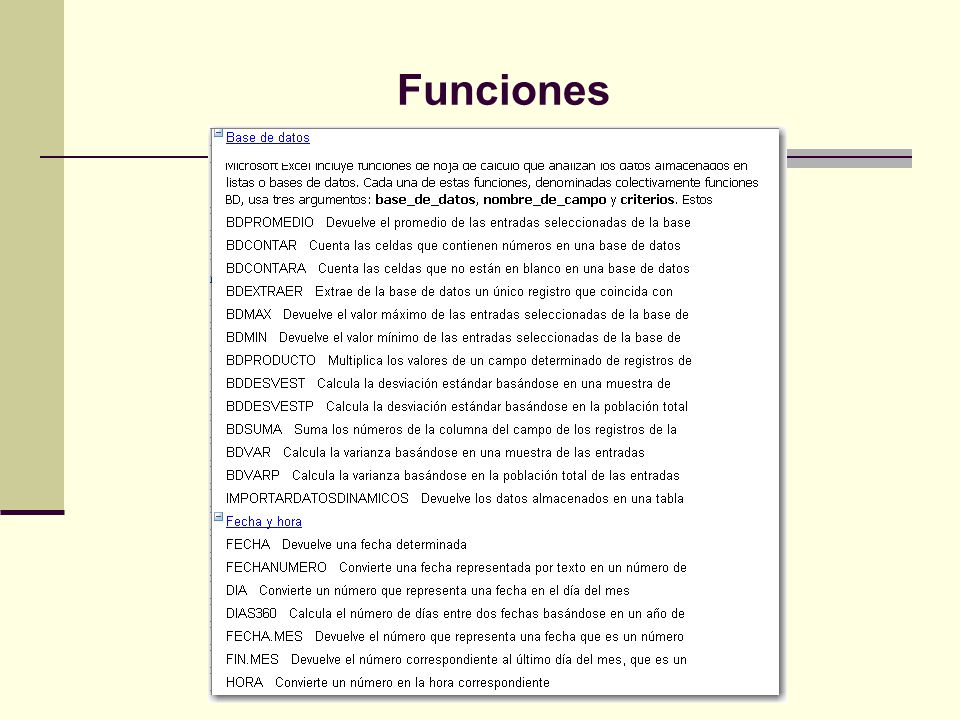Select the BDCONTAR function row
Viewport: 960px width, 720px height.
453,246
